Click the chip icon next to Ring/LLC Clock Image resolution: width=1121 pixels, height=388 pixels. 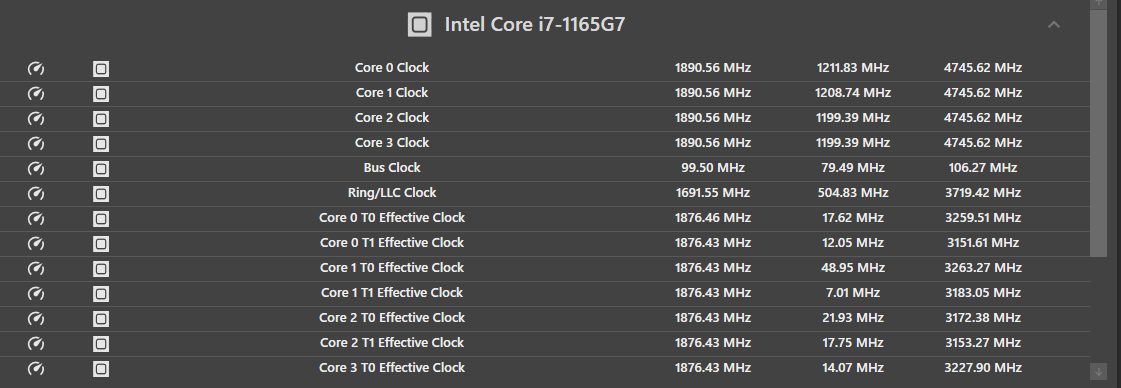tap(101, 194)
